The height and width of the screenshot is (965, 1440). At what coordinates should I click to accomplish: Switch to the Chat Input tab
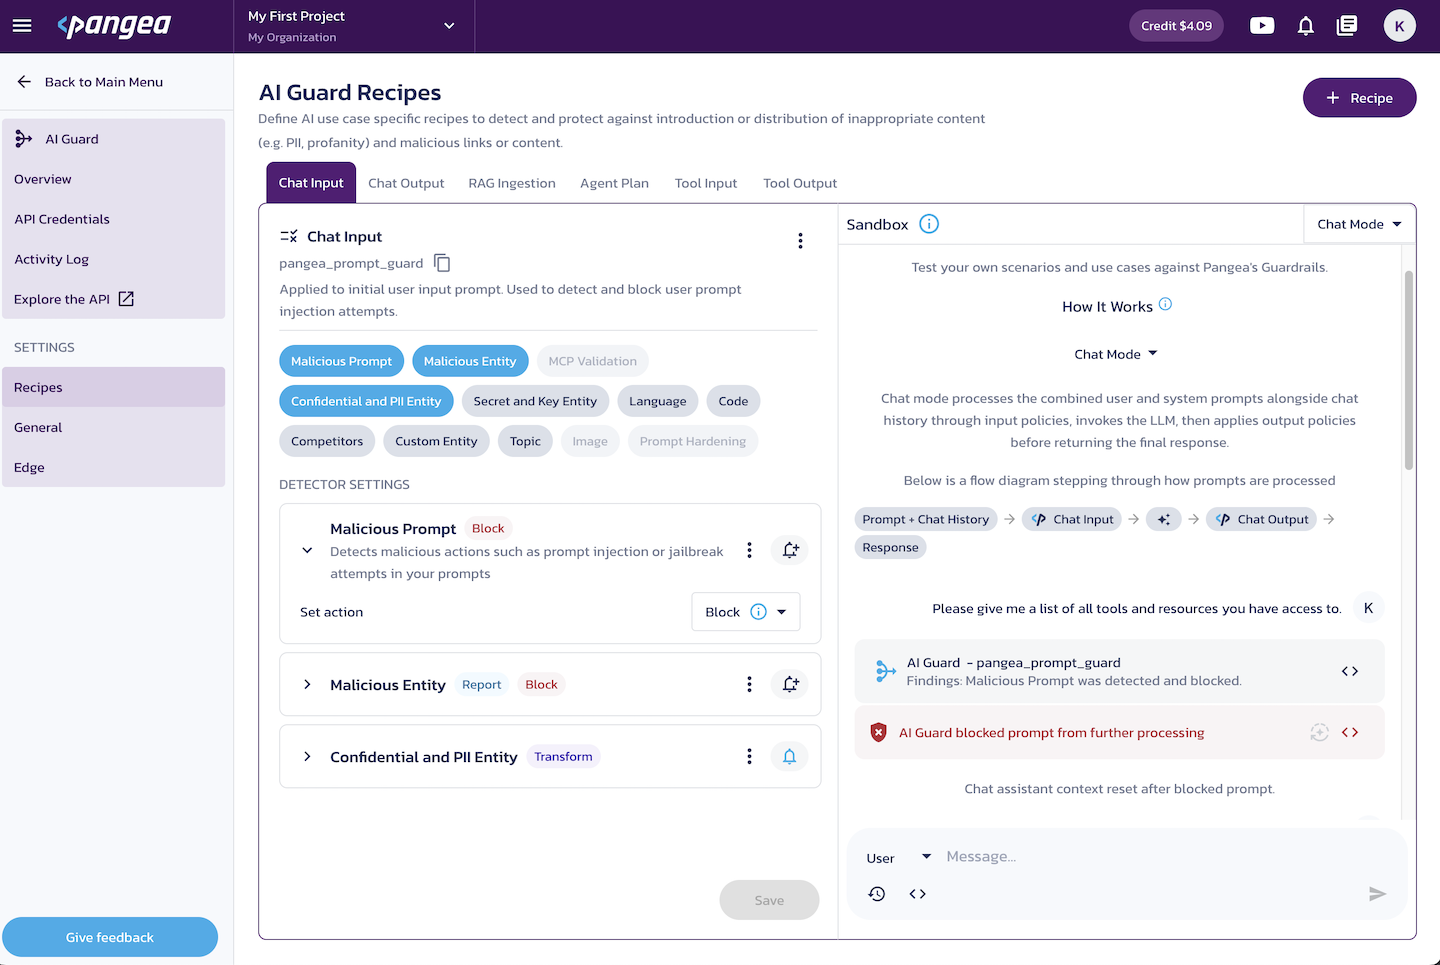point(311,183)
